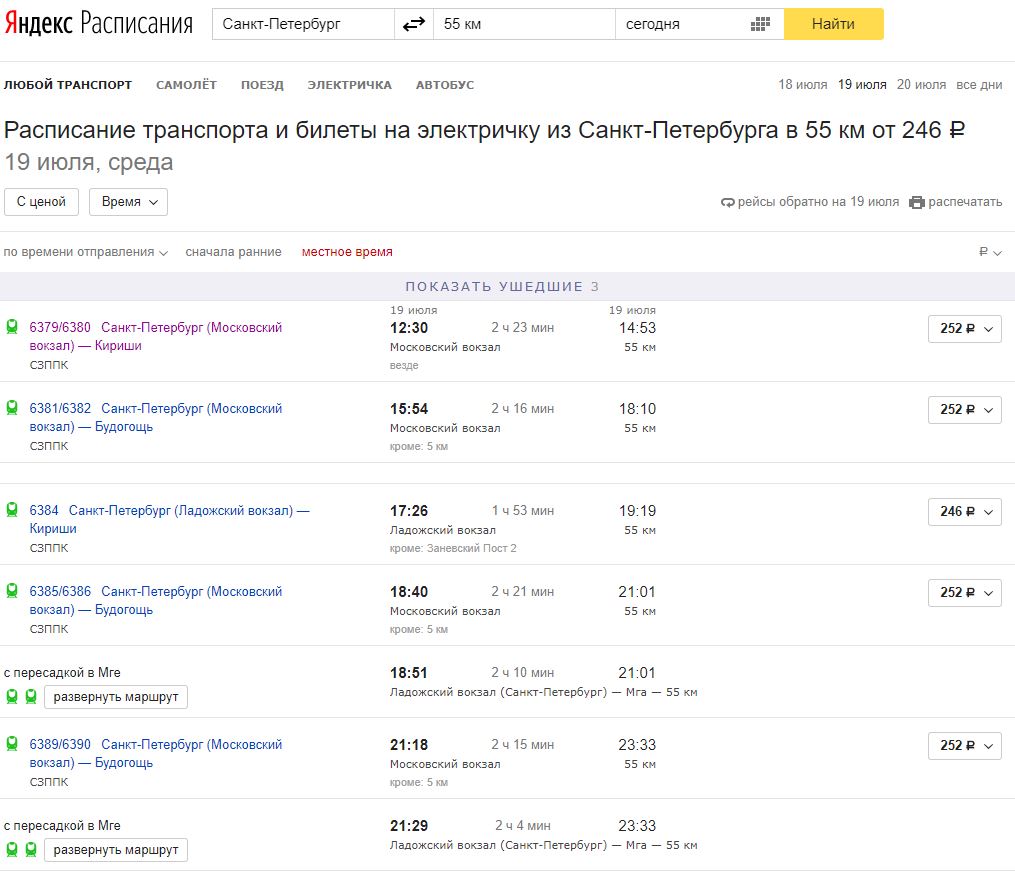The height and width of the screenshot is (873, 1015).
Task: Click the departure field Санкт-Петербург
Action: point(303,24)
